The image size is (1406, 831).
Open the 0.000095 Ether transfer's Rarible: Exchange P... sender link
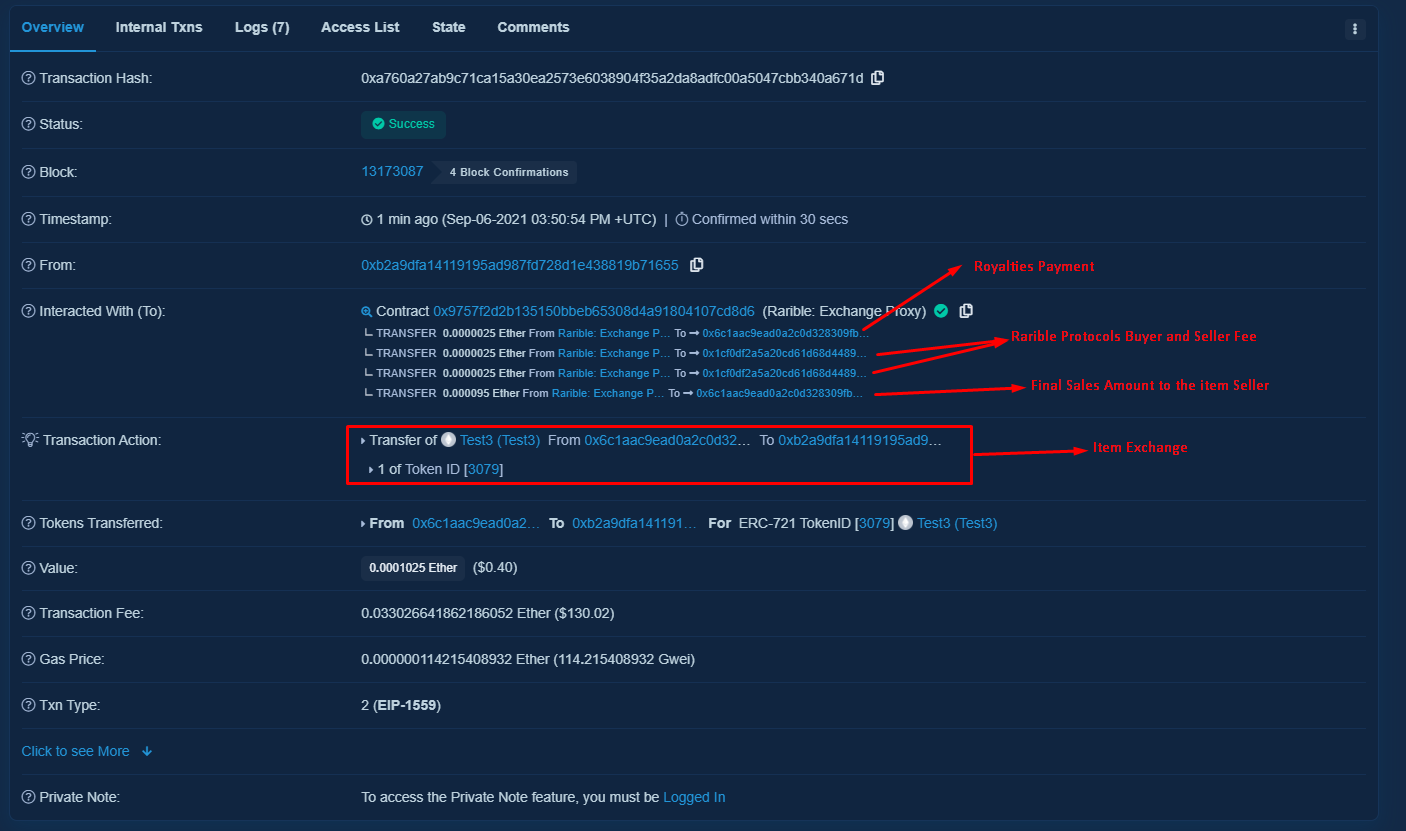(608, 393)
